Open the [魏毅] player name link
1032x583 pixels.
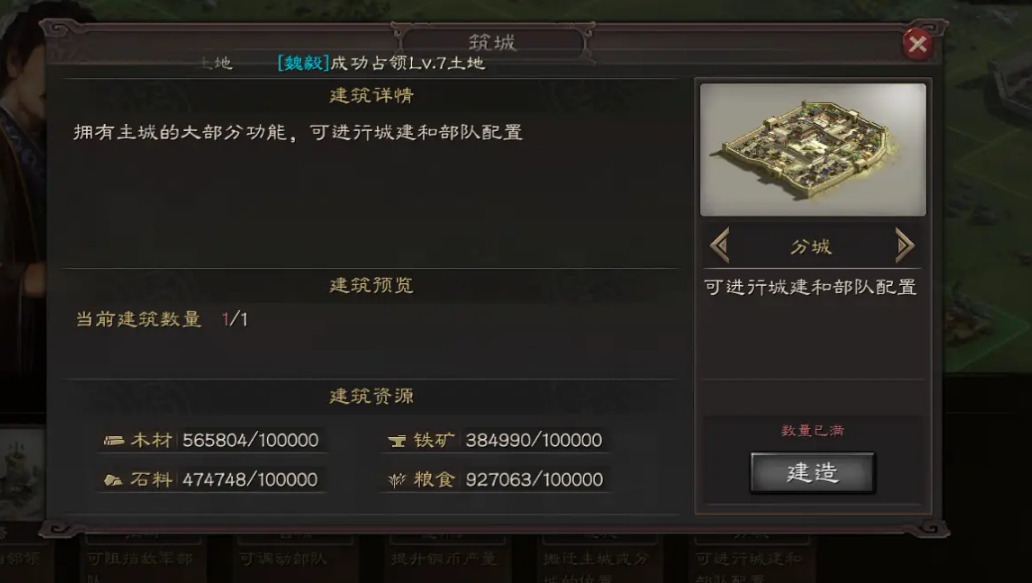pyautogui.click(x=303, y=63)
